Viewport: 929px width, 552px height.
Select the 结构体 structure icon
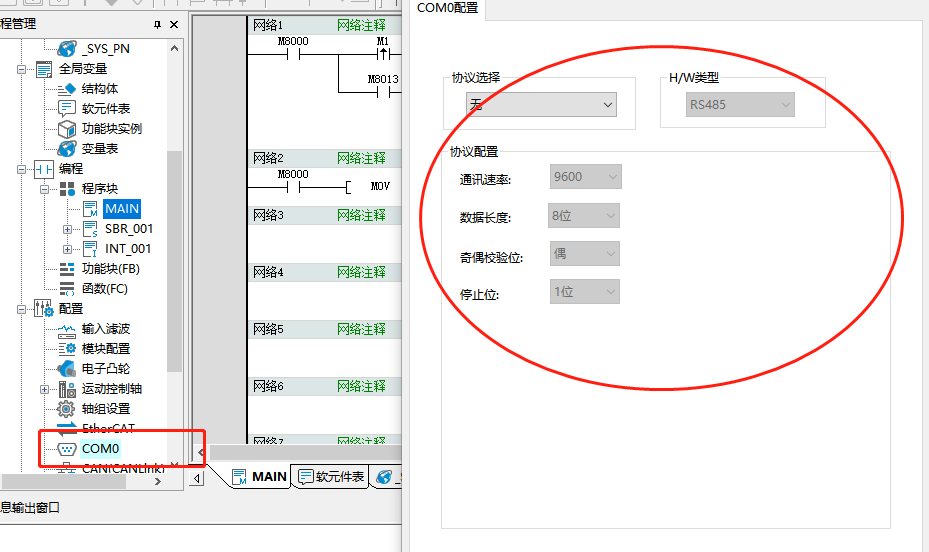[66, 89]
